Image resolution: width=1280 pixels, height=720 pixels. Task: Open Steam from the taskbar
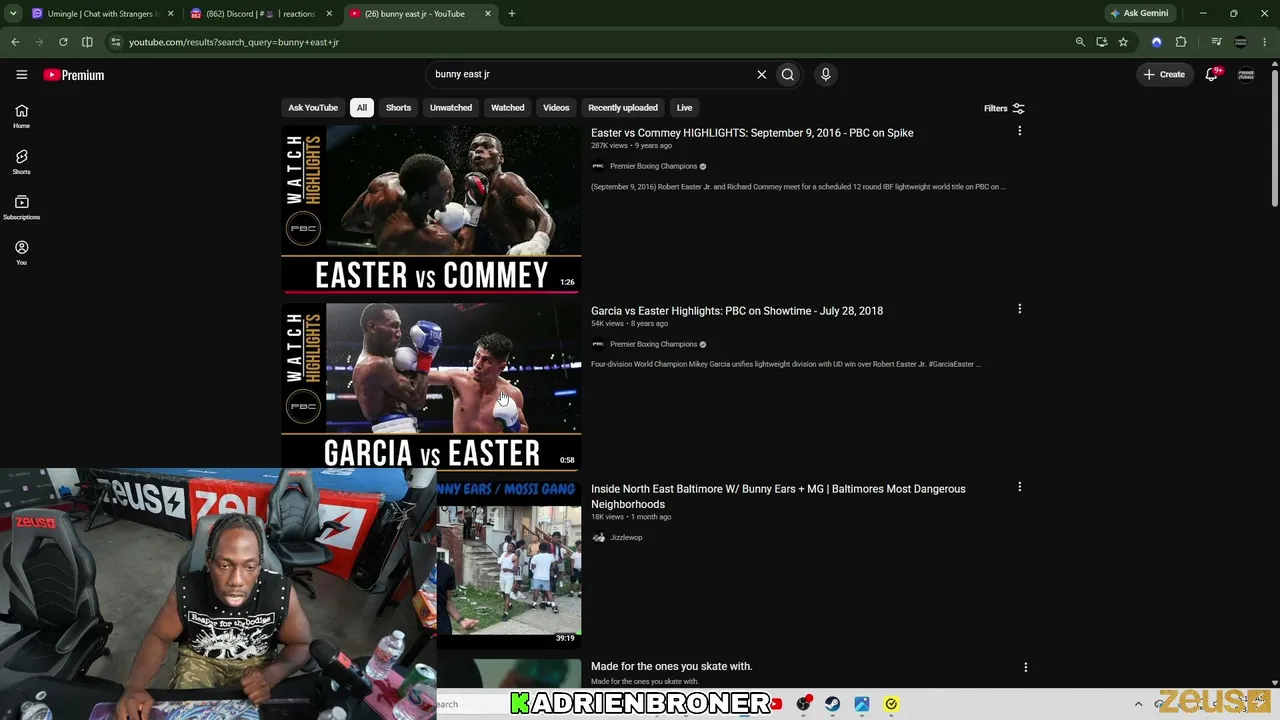[832, 704]
